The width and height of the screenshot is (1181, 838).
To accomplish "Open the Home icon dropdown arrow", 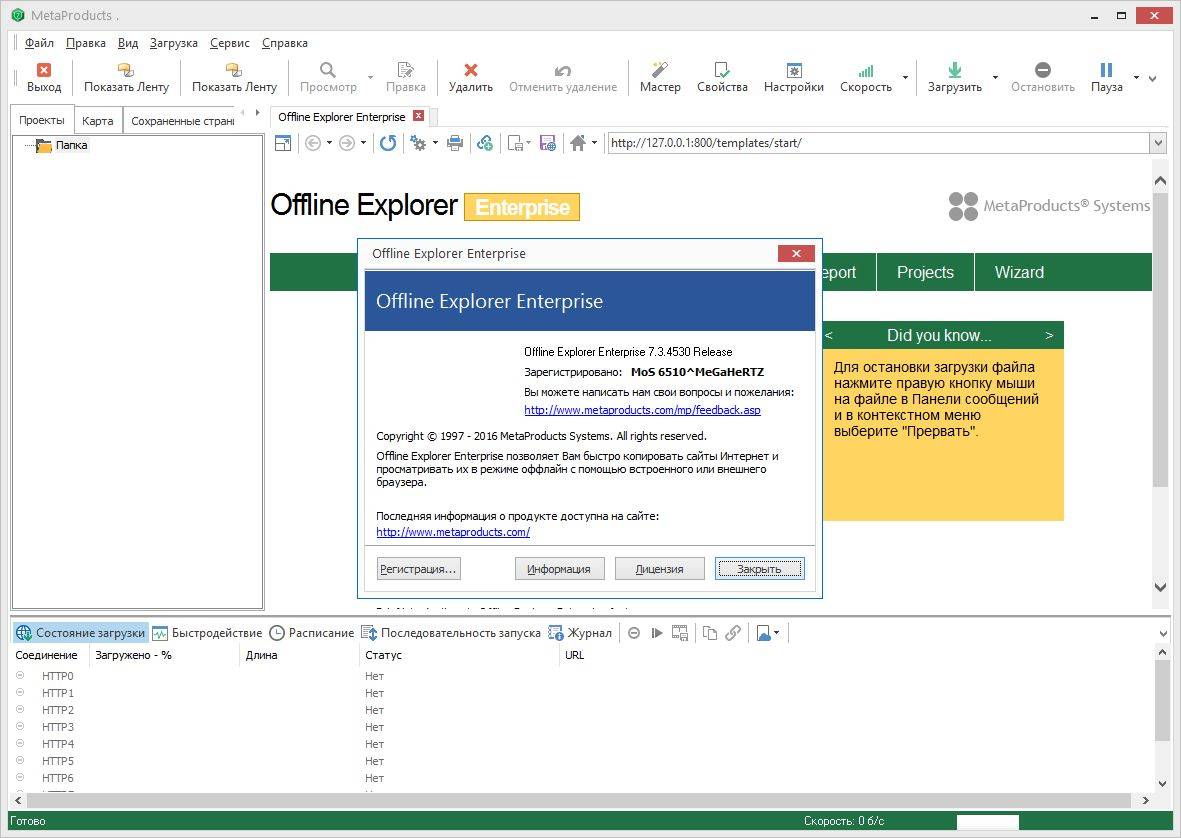I will point(594,143).
